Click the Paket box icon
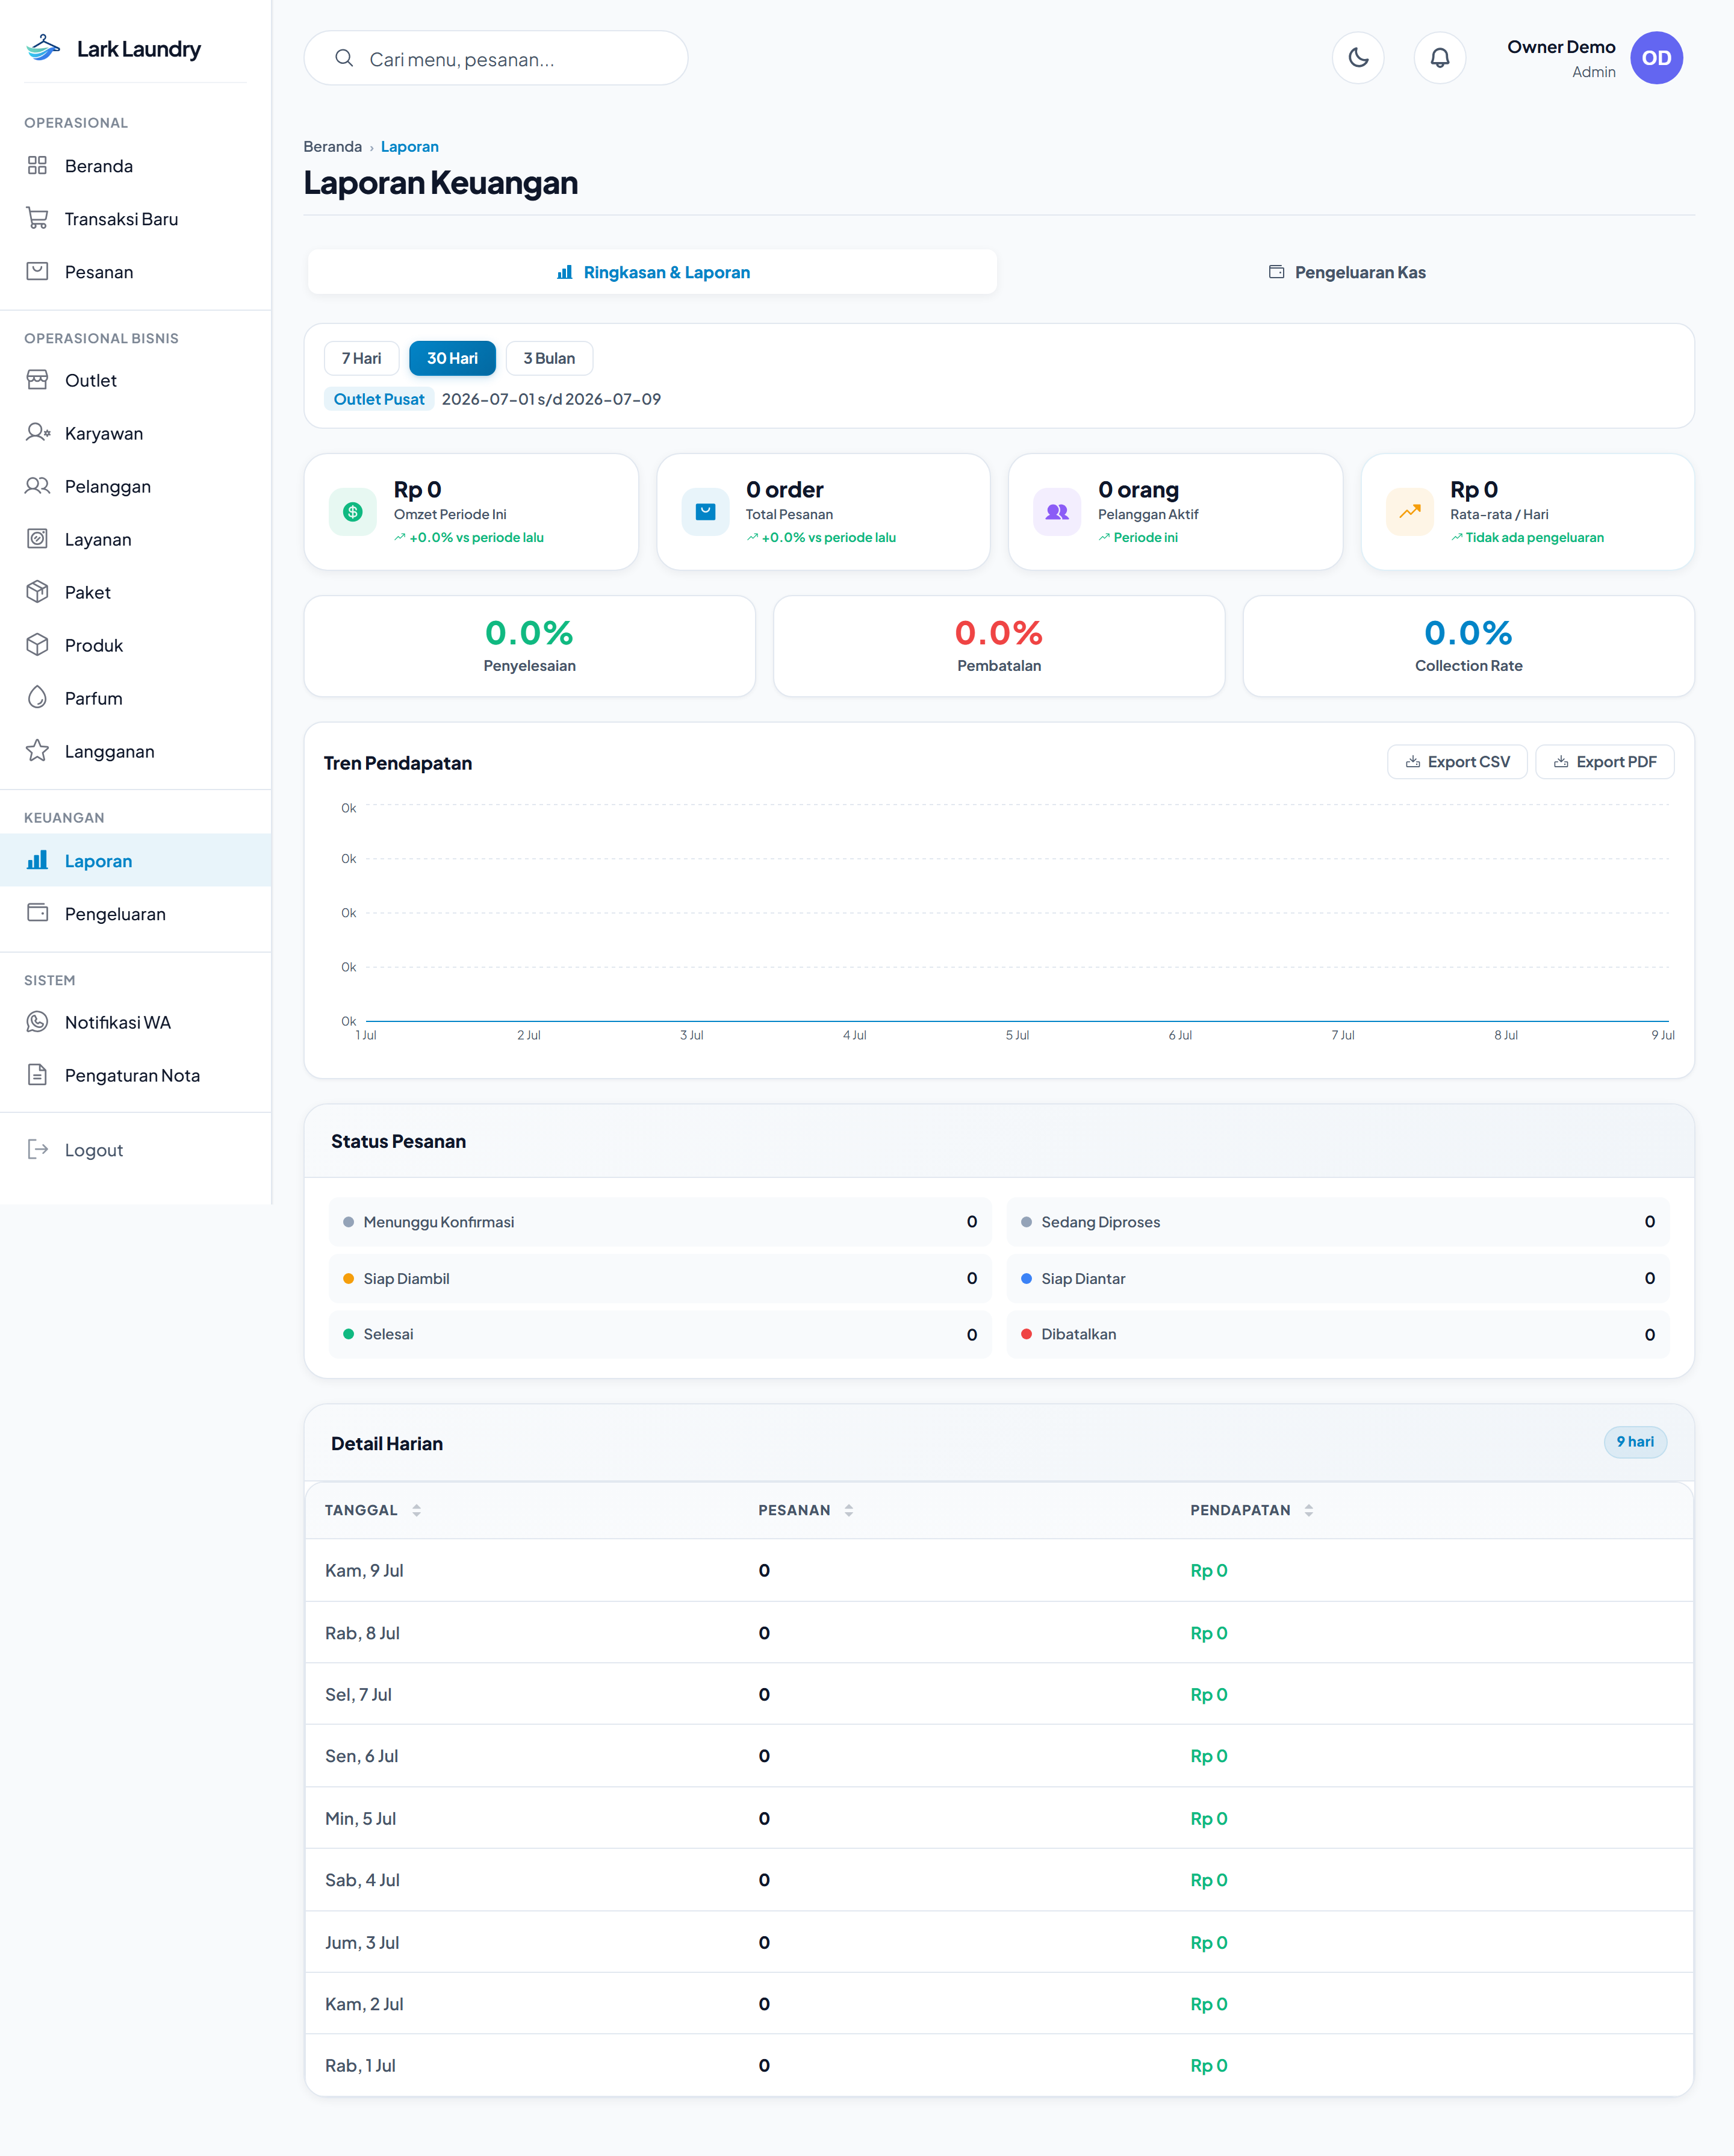This screenshot has height=2156, width=1734. (x=37, y=592)
